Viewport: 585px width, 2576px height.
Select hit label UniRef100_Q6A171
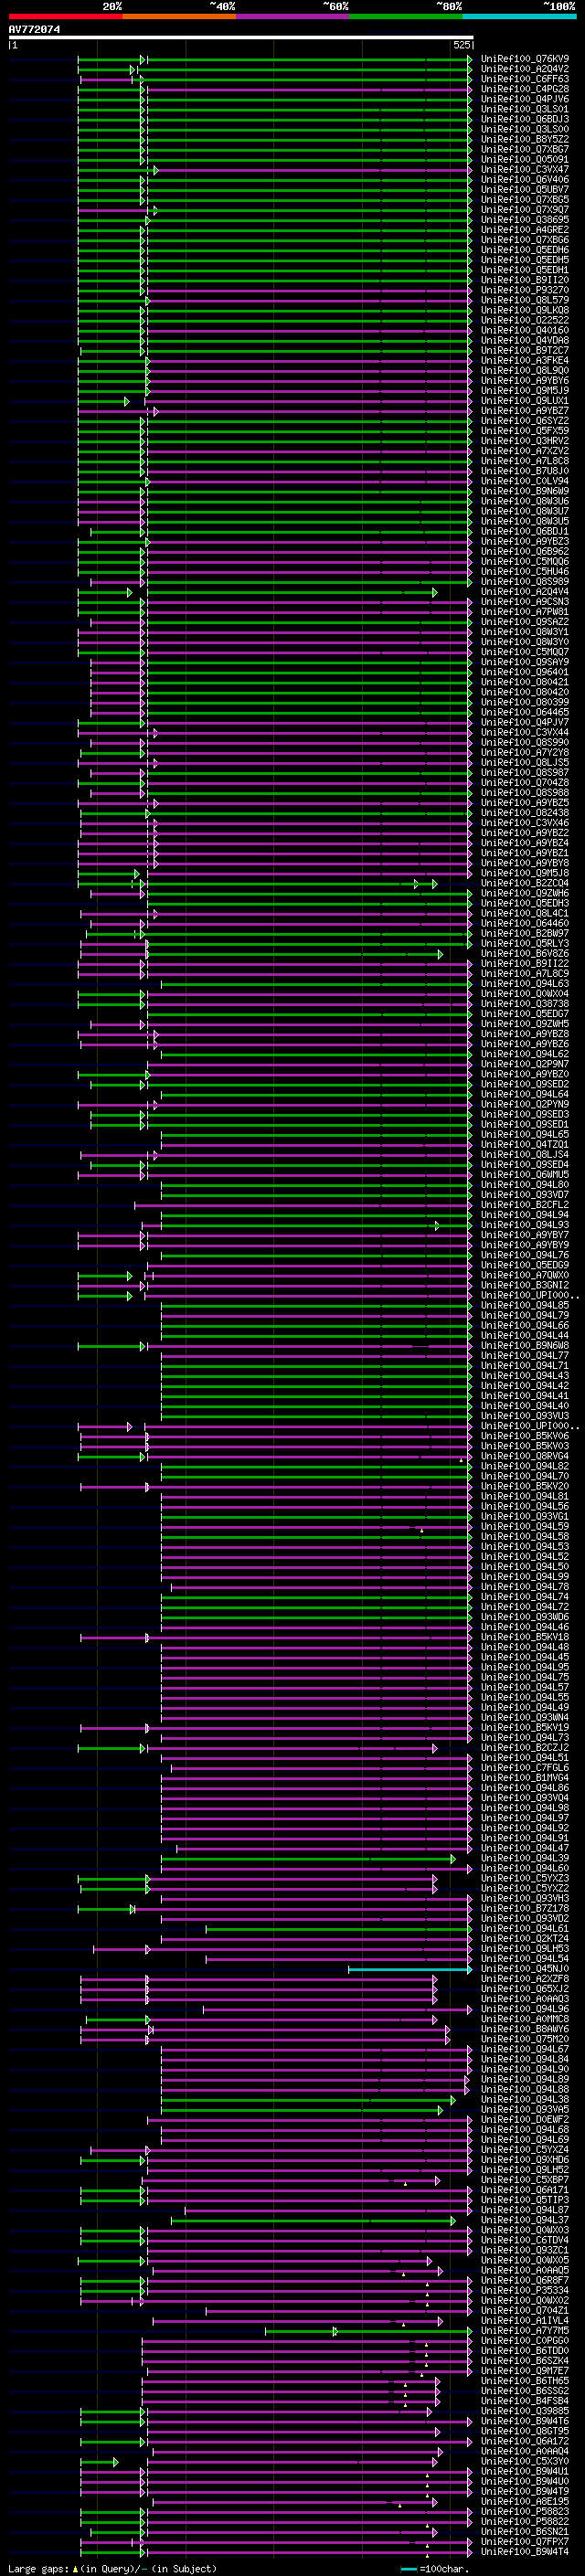pos(524,2190)
